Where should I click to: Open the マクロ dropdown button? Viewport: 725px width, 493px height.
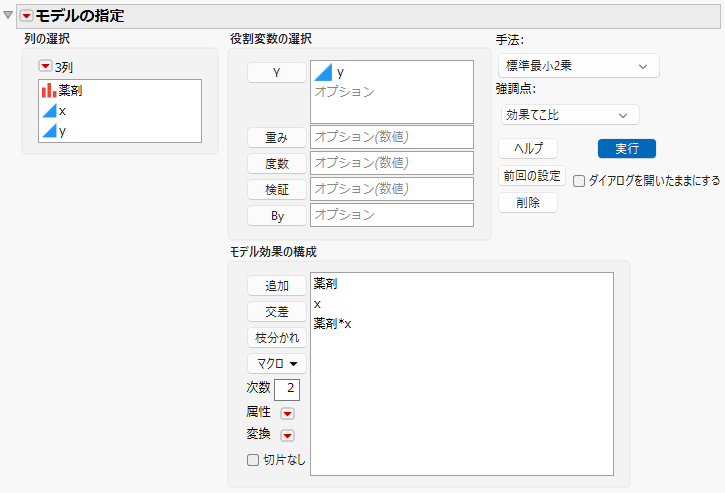click(x=276, y=364)
